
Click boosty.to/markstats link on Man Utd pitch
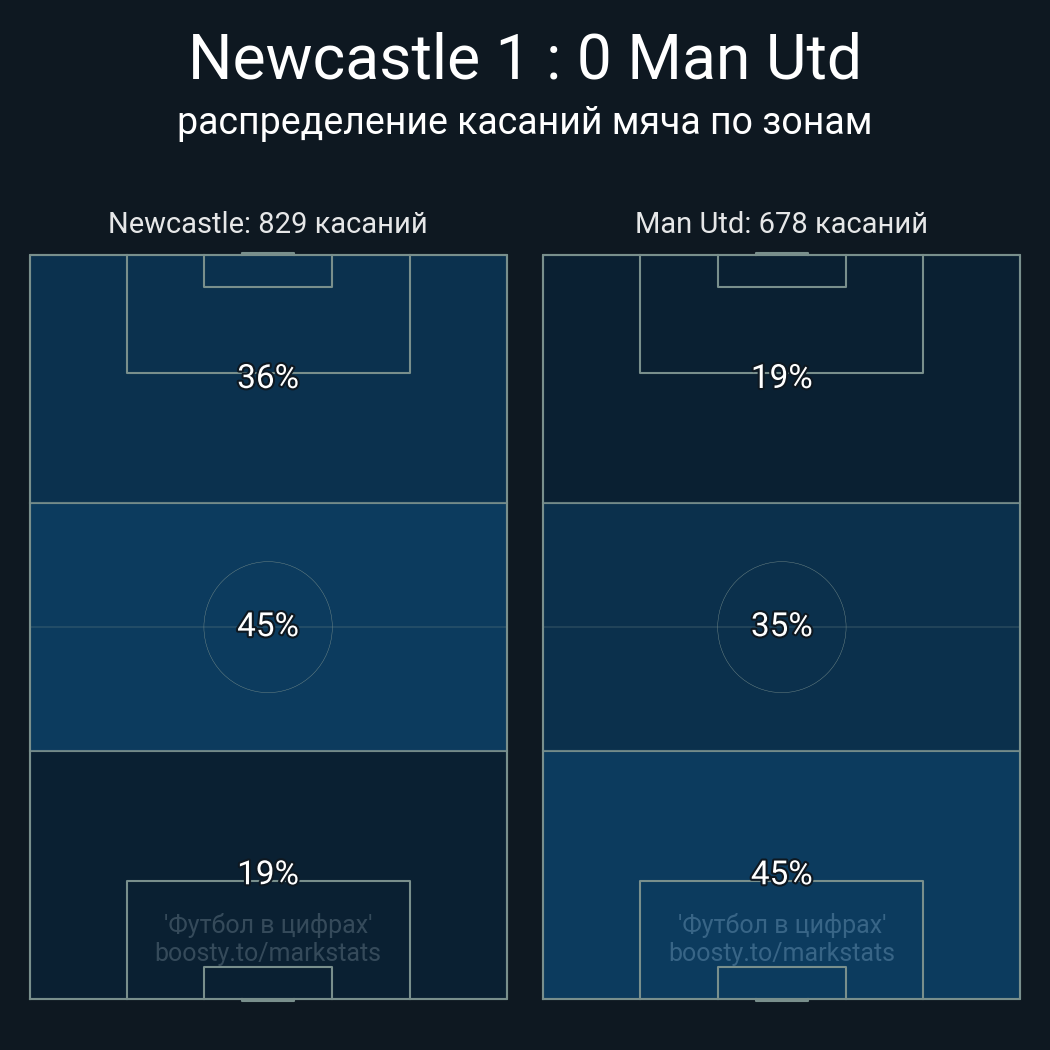point(782,952)
